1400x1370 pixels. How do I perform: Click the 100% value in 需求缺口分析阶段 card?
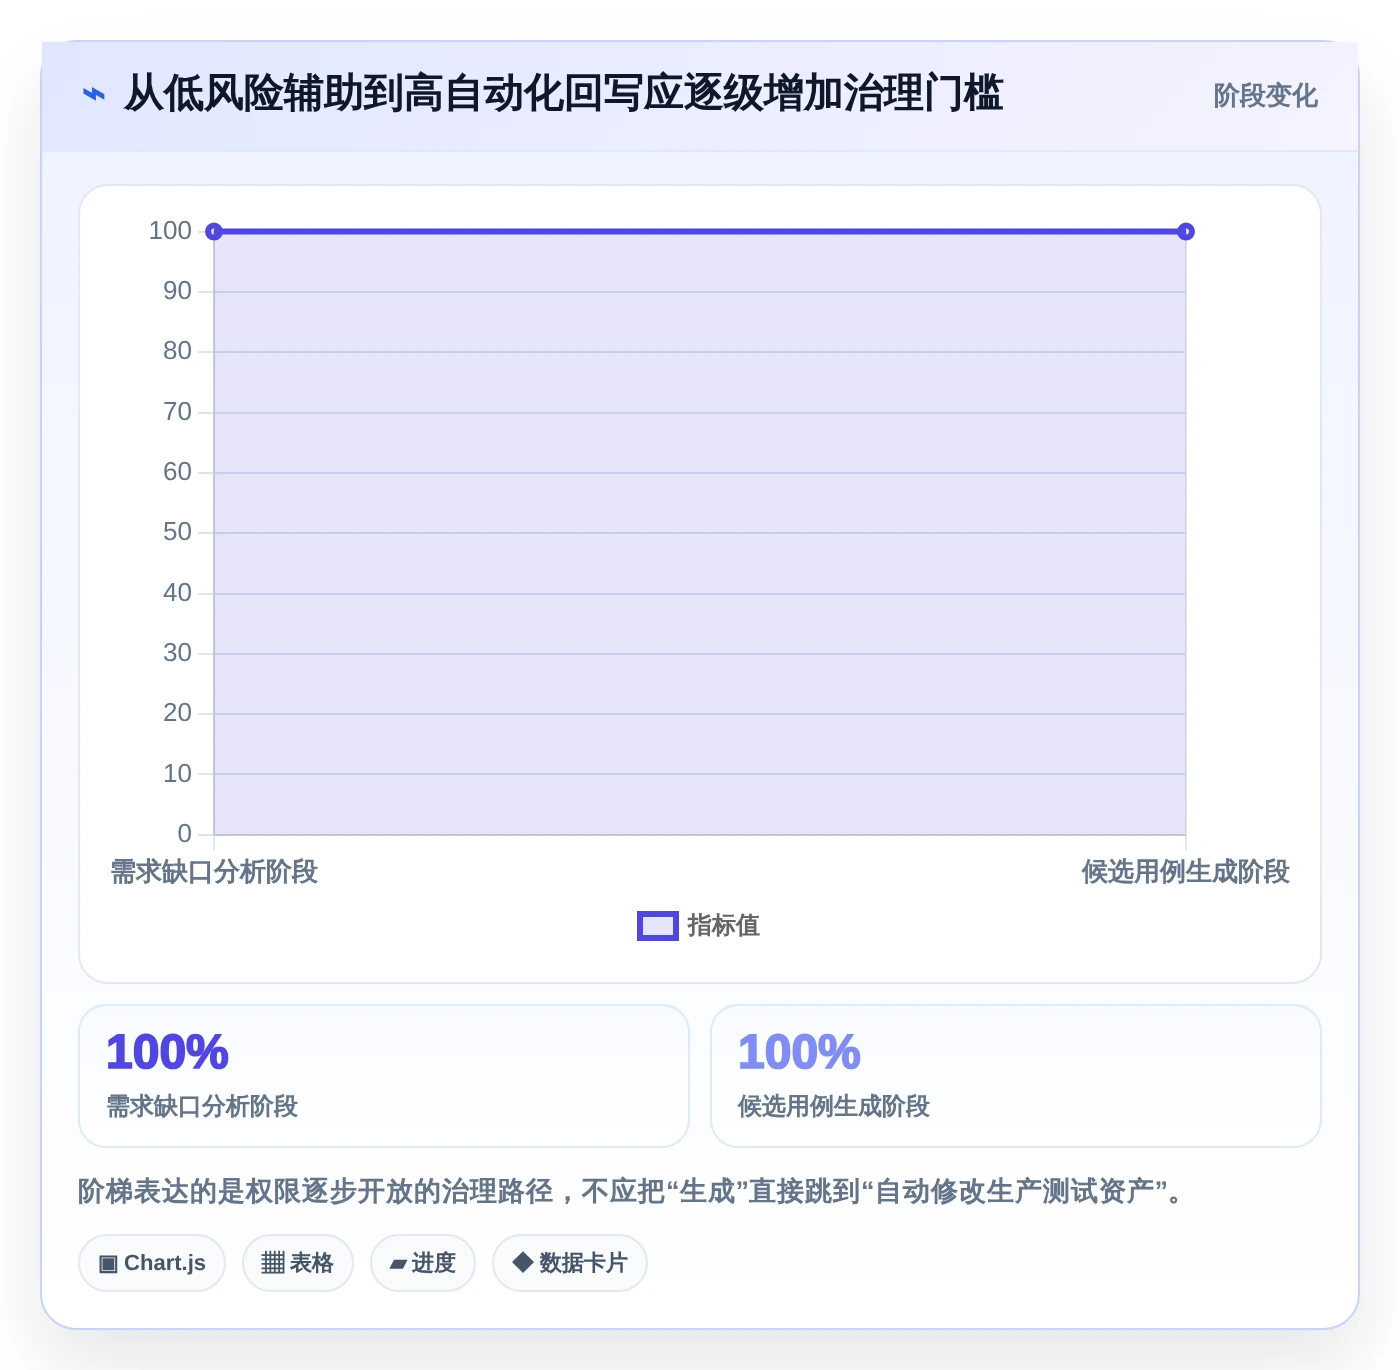(168, 1052)
